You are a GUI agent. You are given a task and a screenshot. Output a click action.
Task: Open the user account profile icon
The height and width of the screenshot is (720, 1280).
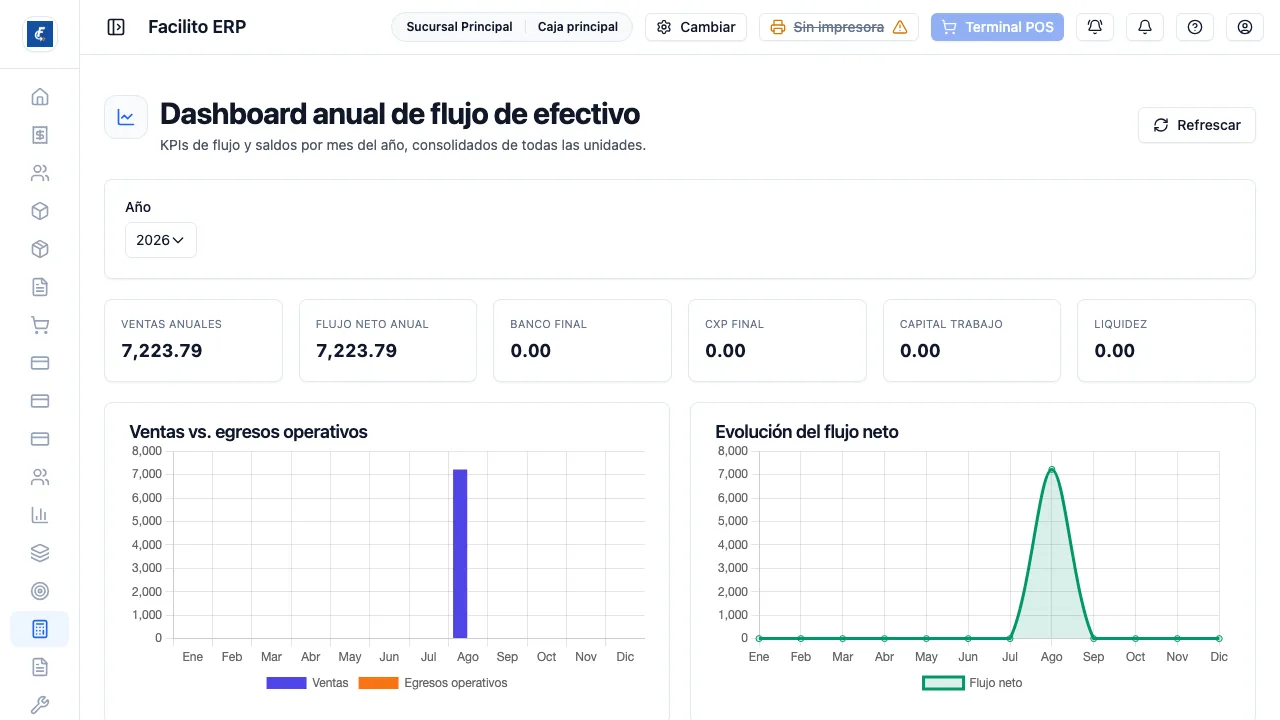1245,27
